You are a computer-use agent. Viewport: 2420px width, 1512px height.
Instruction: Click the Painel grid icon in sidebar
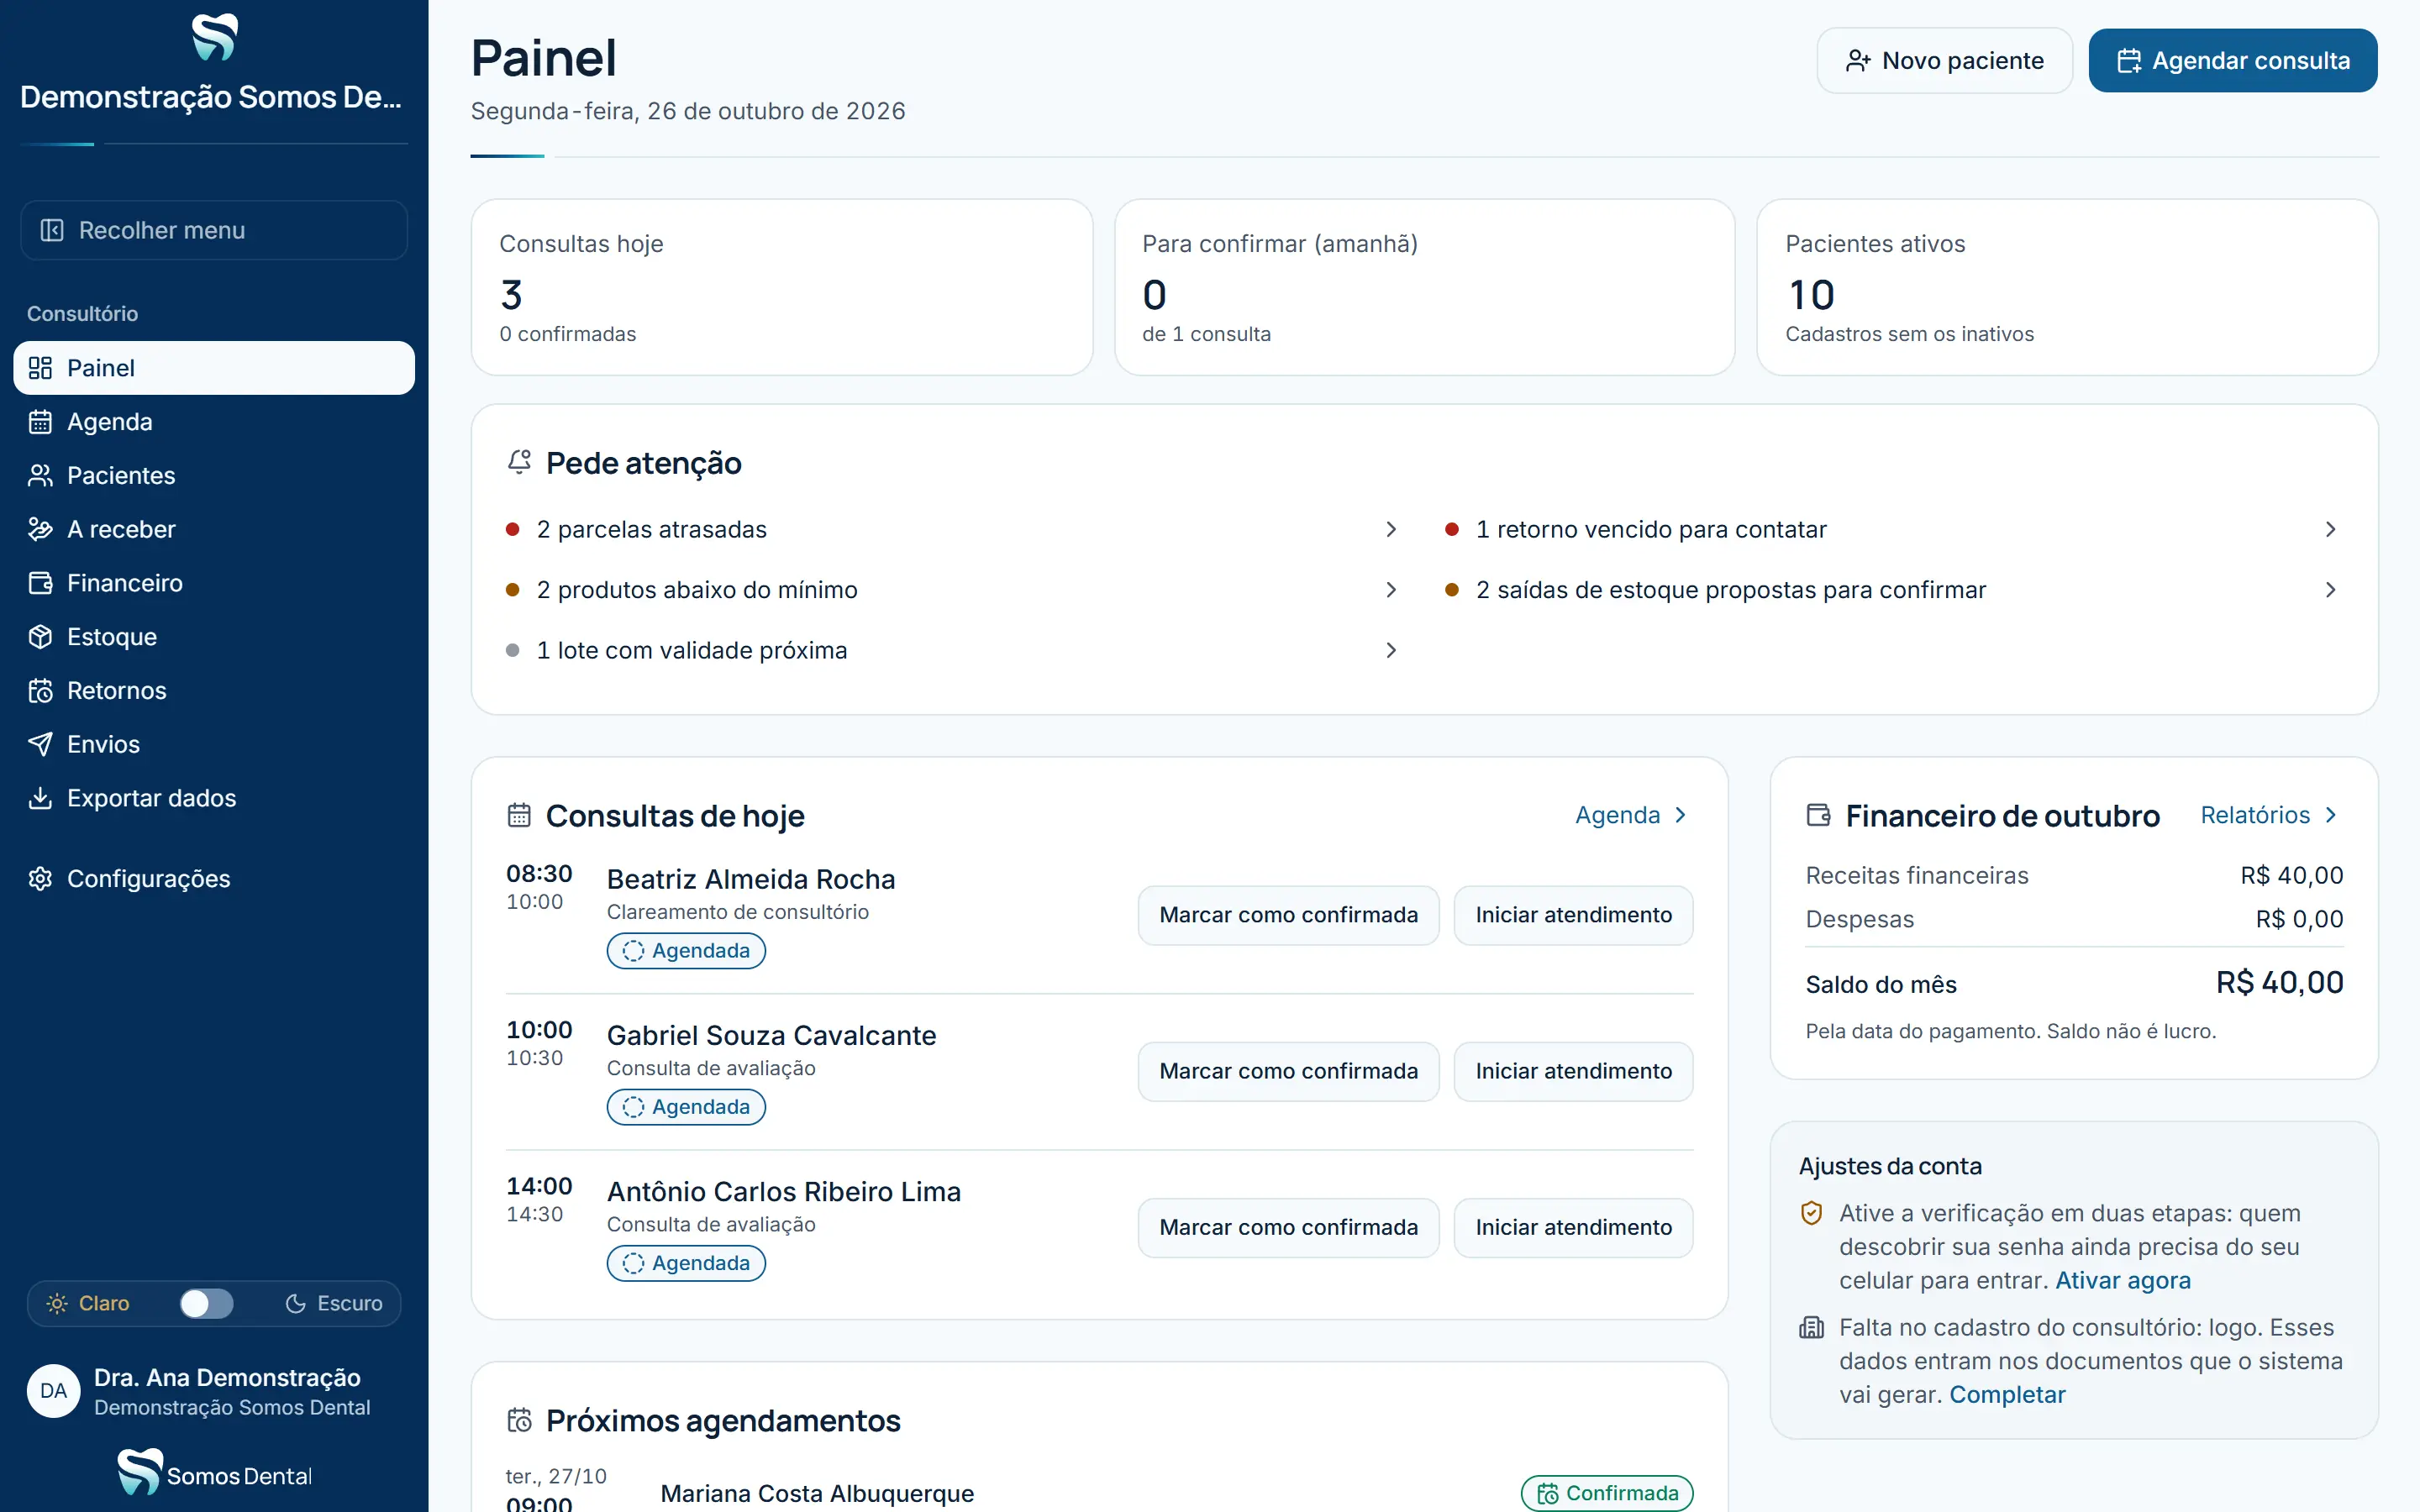[x=40, y=368]
